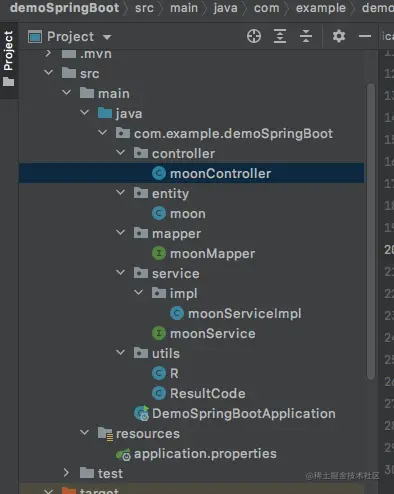Click main in the breadcrumb bar
394x494 pixels.
tap(184, 8)
